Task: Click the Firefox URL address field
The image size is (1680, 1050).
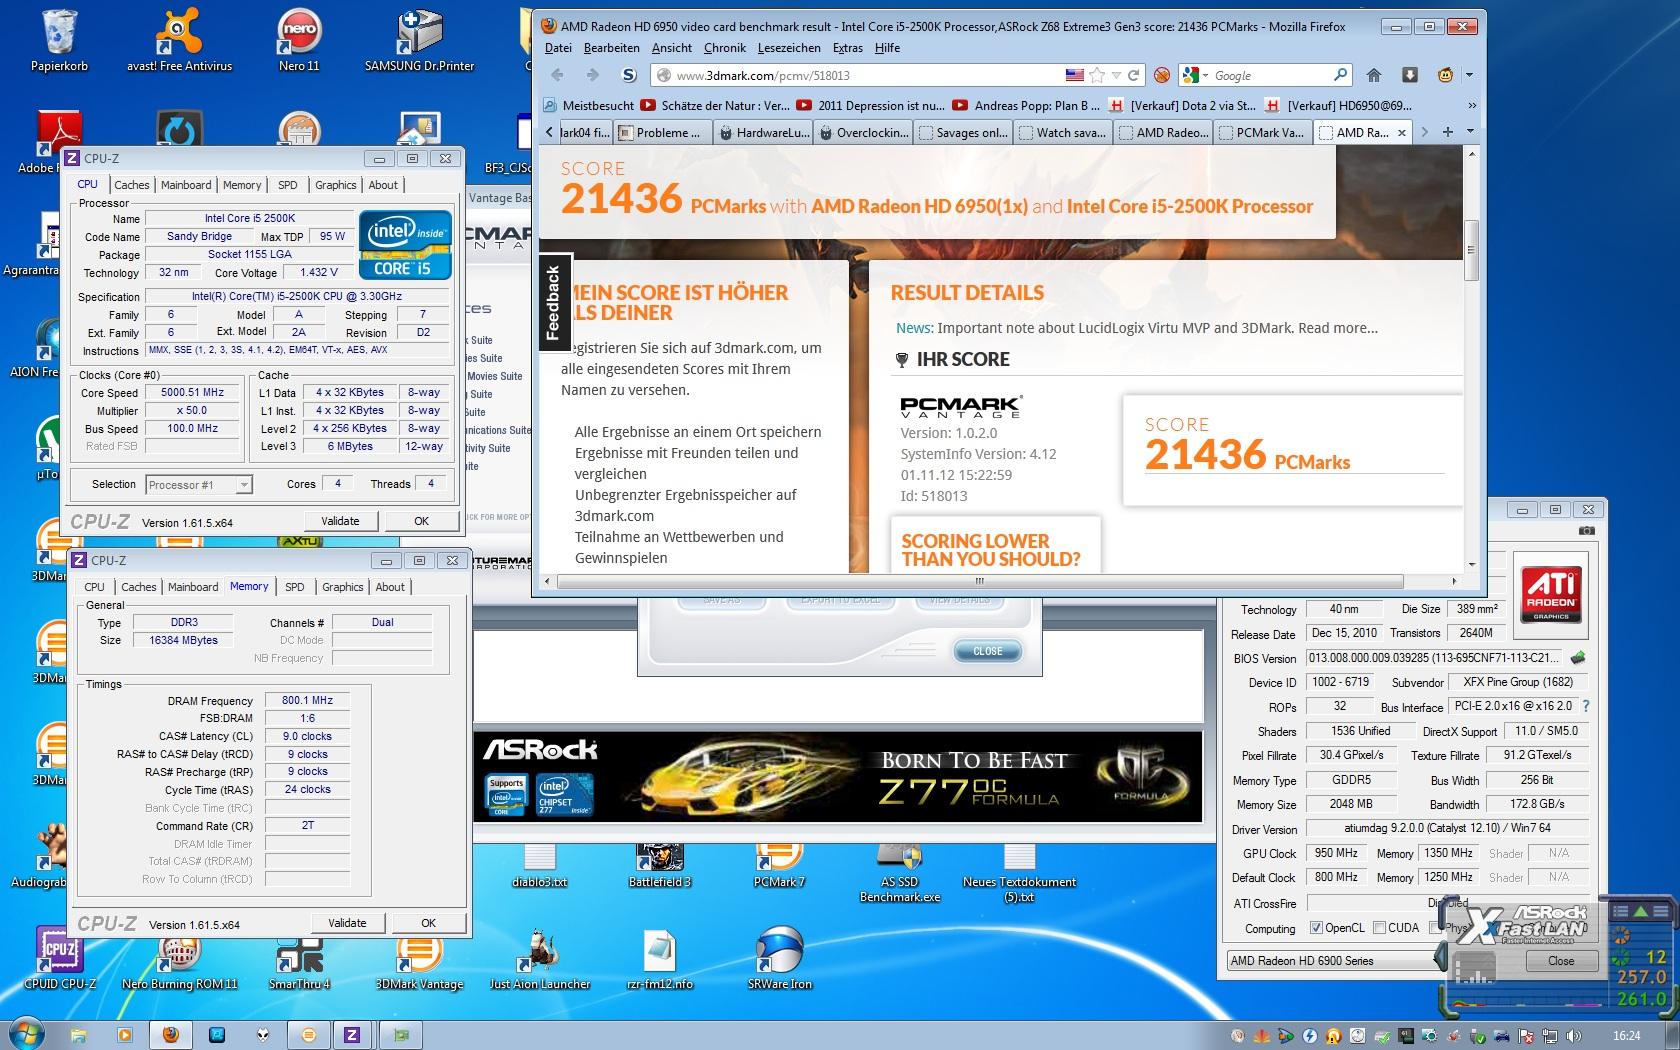Action: pyautogui.click(x=870, y=75)
